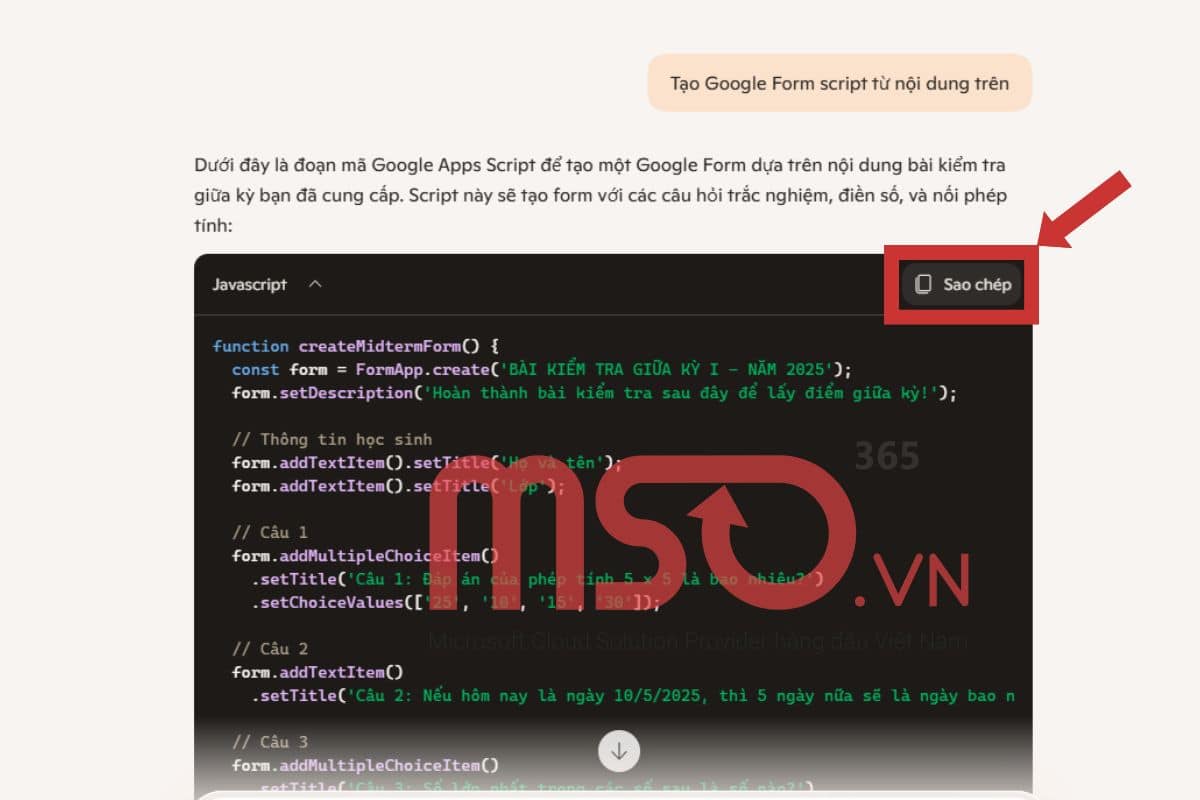Click the .setChoiceValues code line
This screenshot has height=800, width=1200.
(456, 602)
